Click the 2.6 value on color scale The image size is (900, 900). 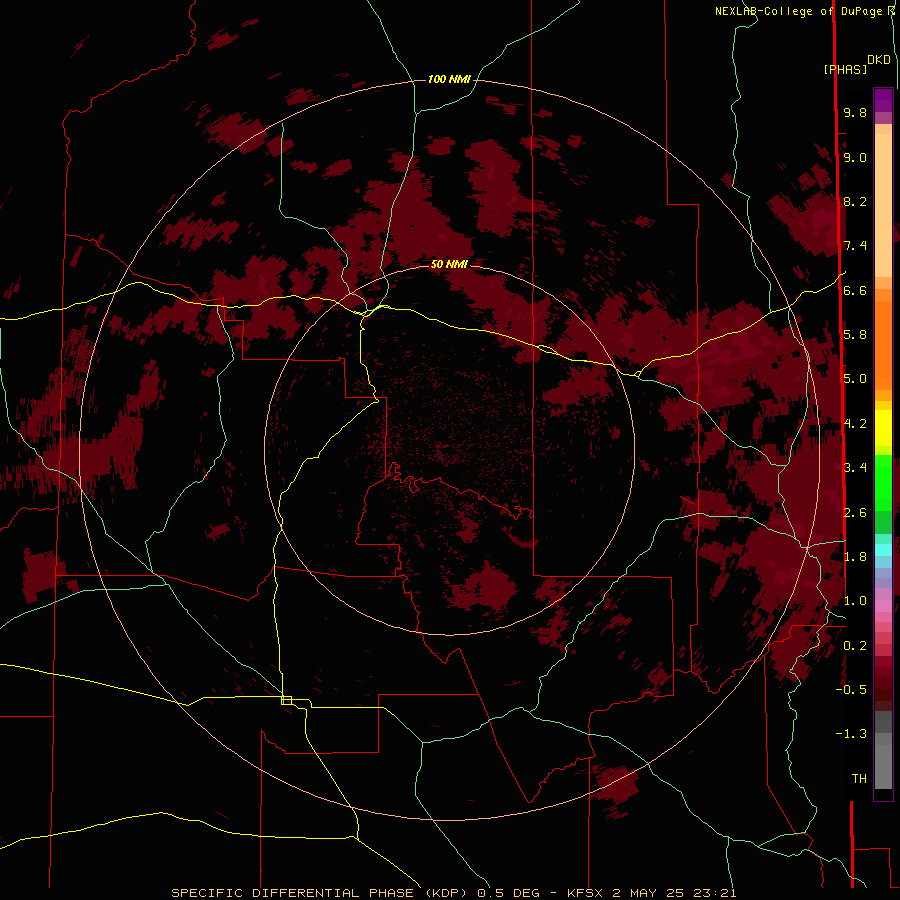click(855, 513)
